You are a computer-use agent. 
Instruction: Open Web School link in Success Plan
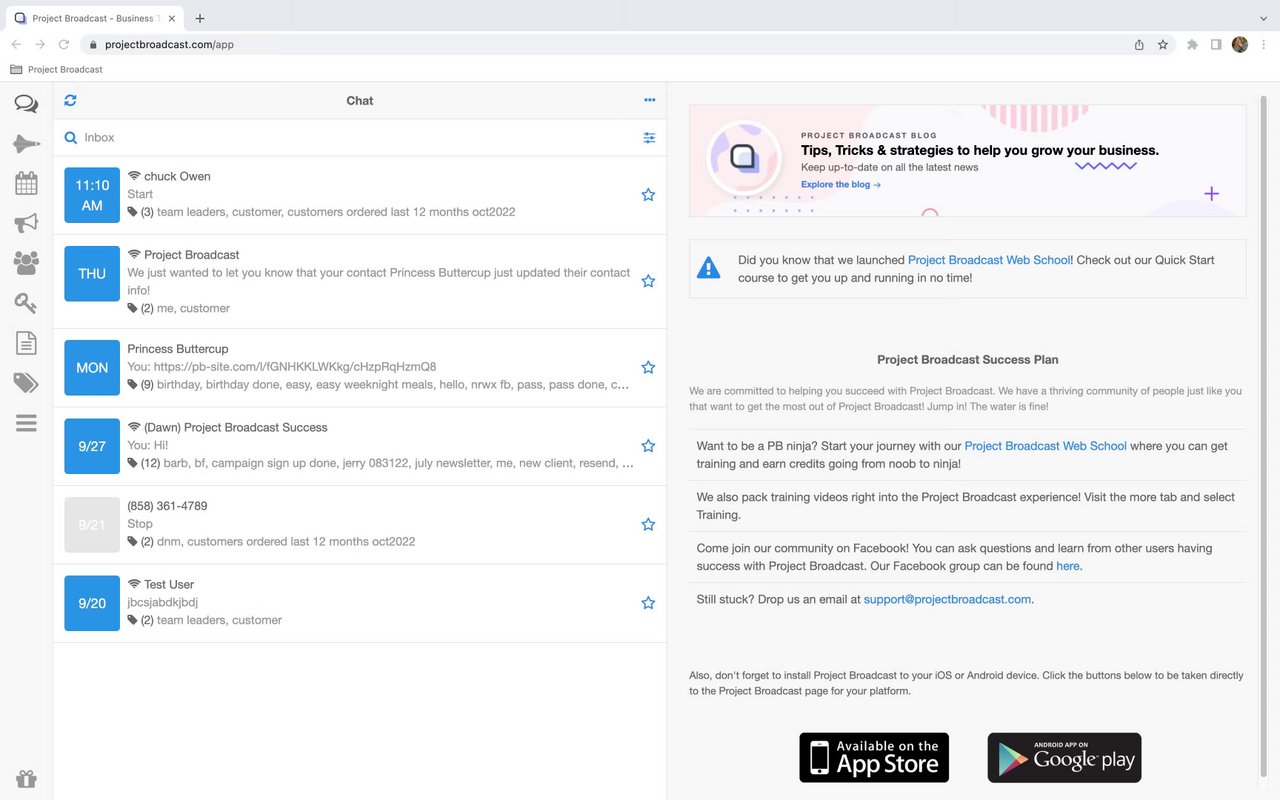pyautogui.click(x=1045, y=446)
